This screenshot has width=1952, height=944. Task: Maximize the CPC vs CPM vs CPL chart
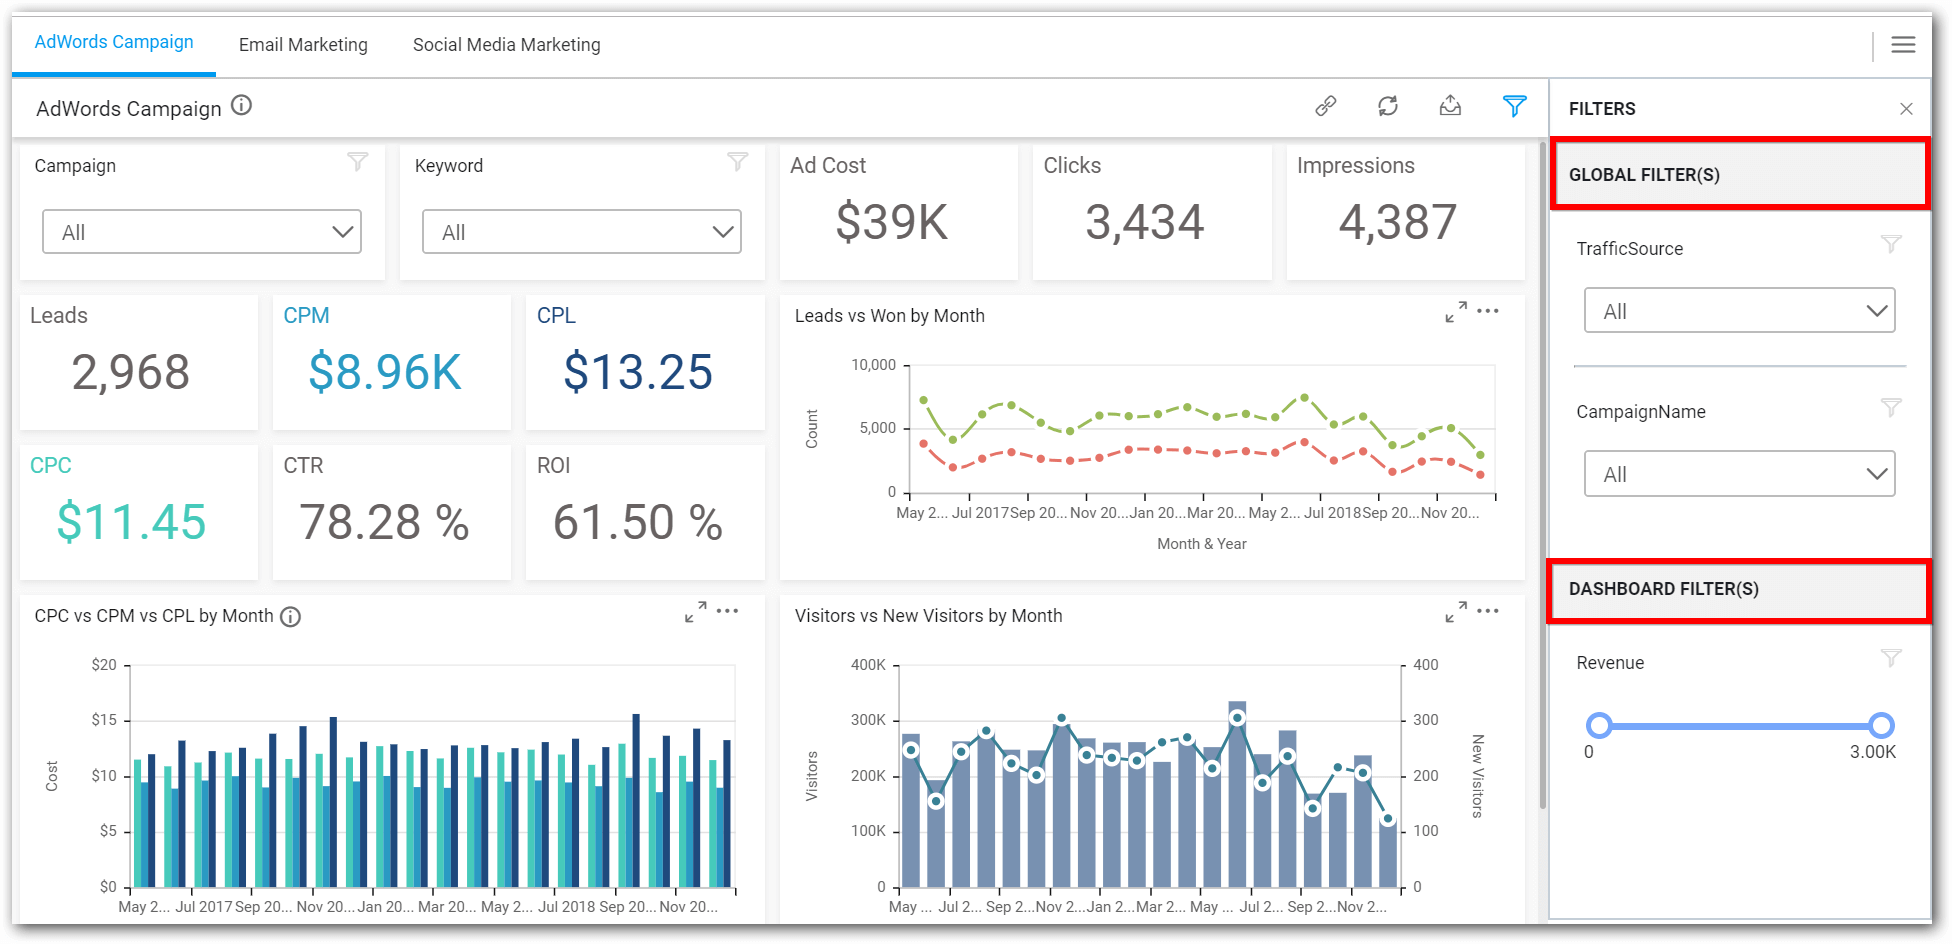click(696, 611)
